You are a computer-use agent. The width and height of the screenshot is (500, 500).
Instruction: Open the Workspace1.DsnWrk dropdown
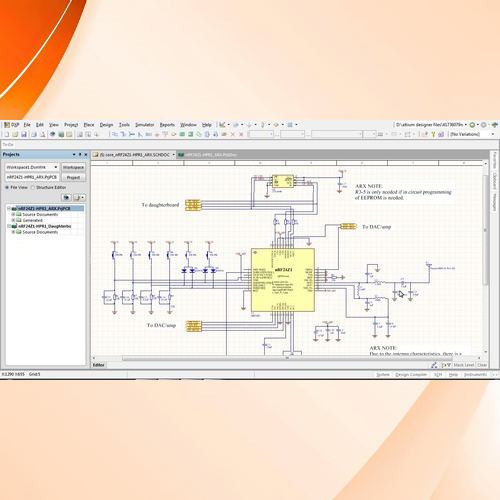(x=56, y=167)
